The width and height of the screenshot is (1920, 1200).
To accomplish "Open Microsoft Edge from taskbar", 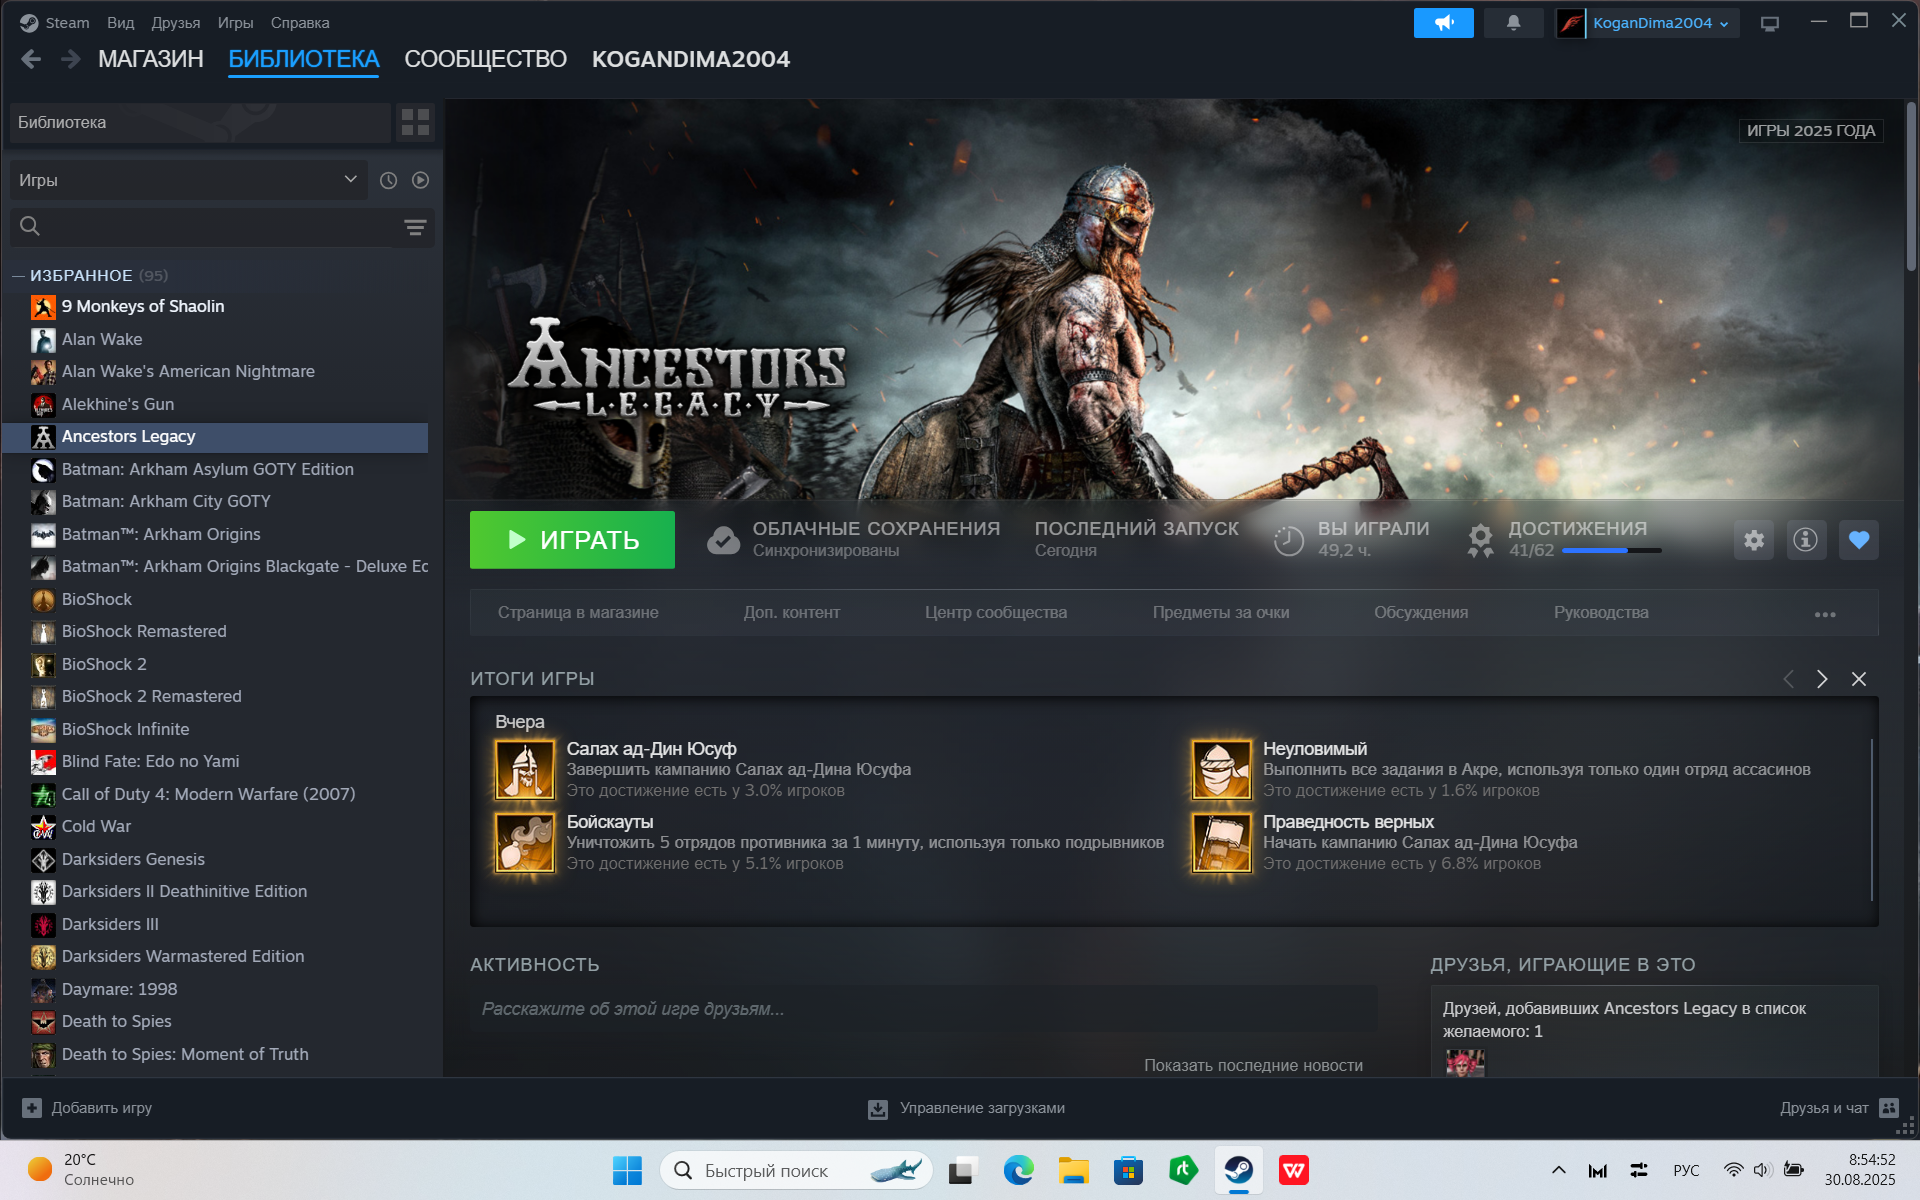I will click(1018, 1170).
